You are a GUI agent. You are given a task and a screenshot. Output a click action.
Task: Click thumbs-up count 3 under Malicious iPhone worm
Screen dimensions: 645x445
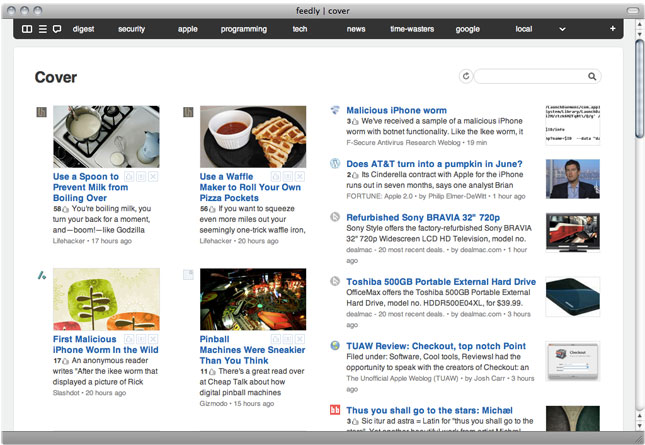(353, 121)
